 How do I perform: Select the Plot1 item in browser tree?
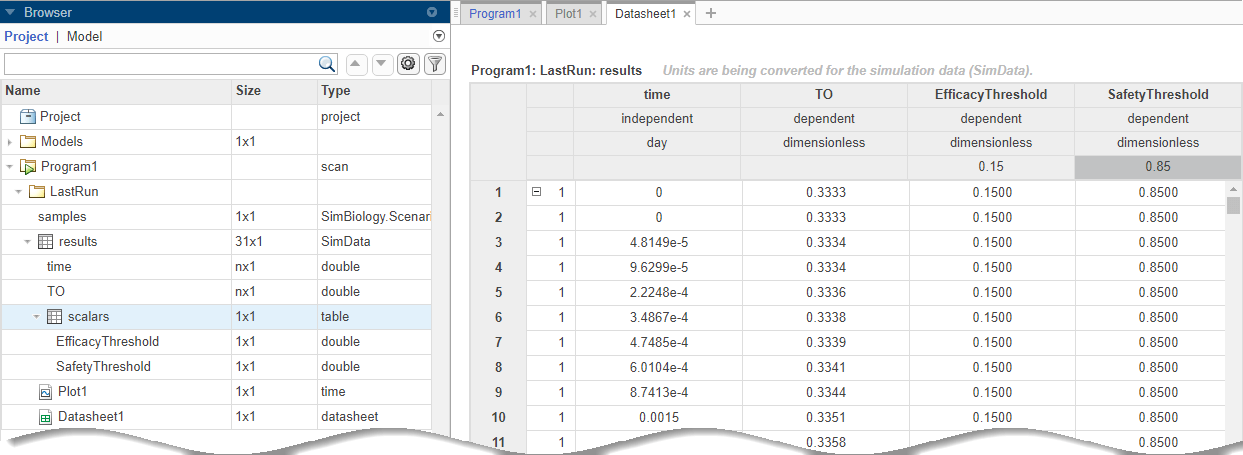click(x=72, y=392)
